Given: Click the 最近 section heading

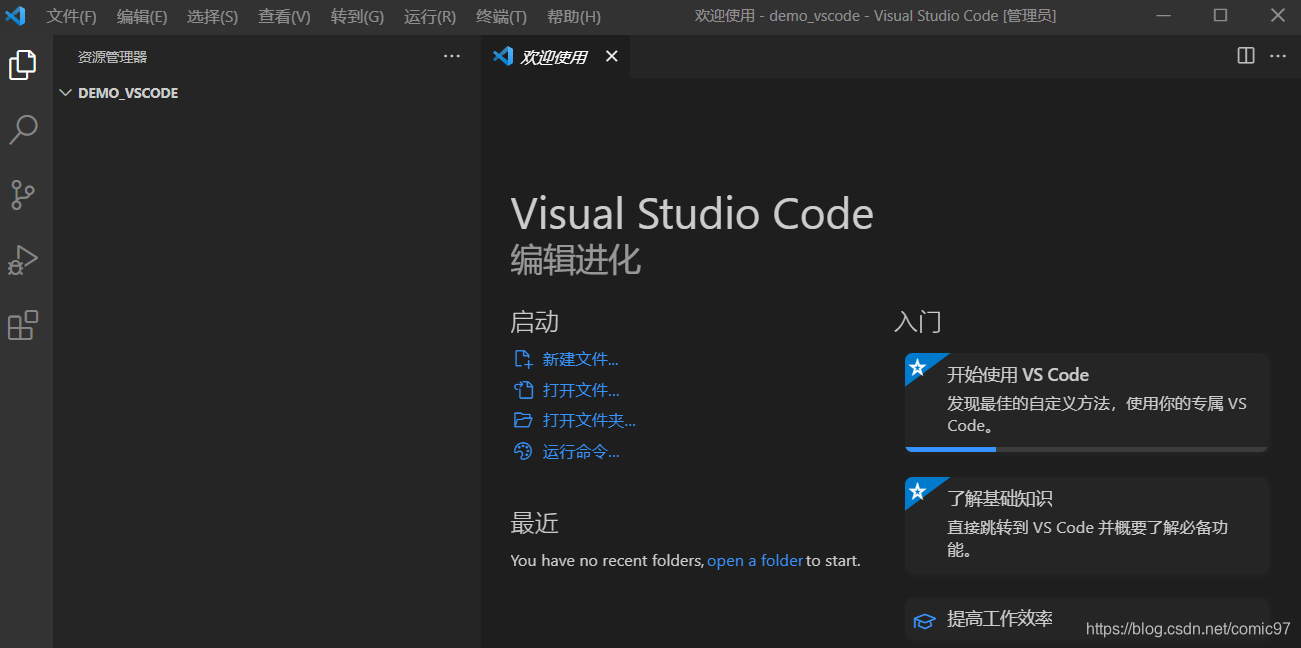Looking at the screenshot, I should tap(535, 523).
